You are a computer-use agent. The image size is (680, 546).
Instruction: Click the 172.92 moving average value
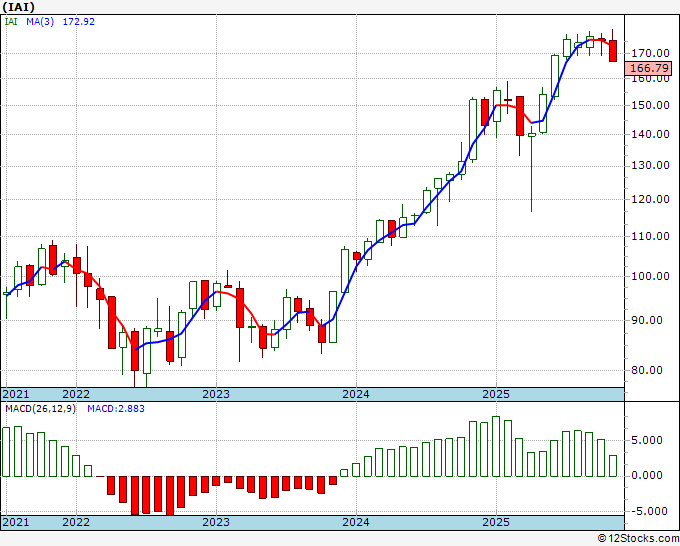(78, 22)
